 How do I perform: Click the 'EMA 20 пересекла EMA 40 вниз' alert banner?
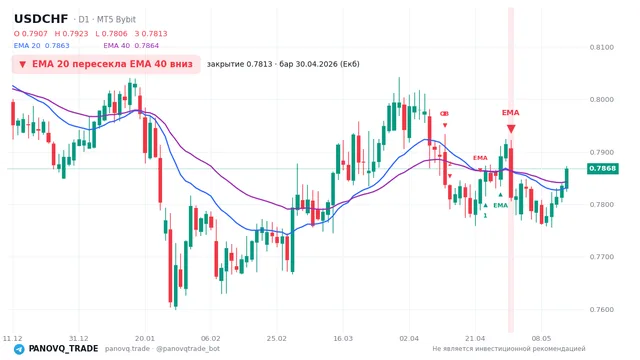tap(106, 64)
